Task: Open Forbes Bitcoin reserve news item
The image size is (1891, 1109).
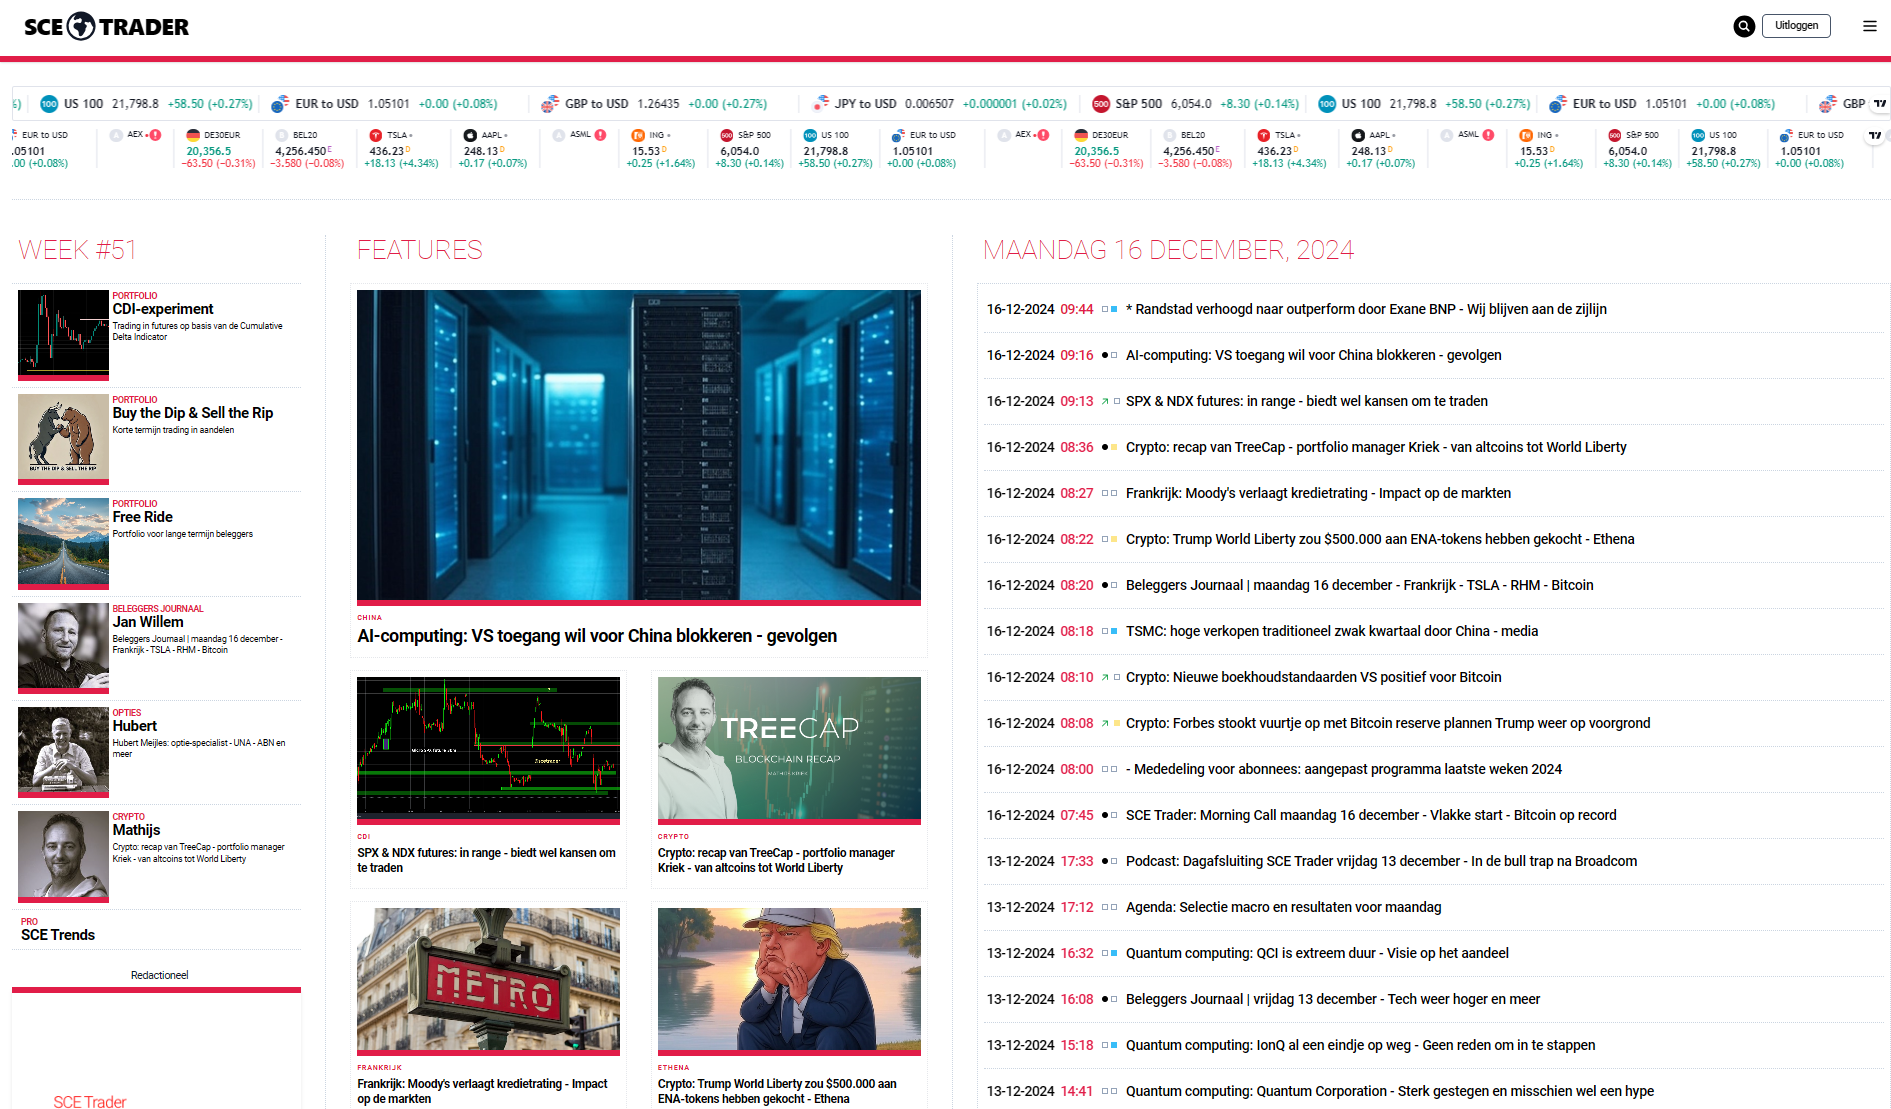Action: (1388, 724)
